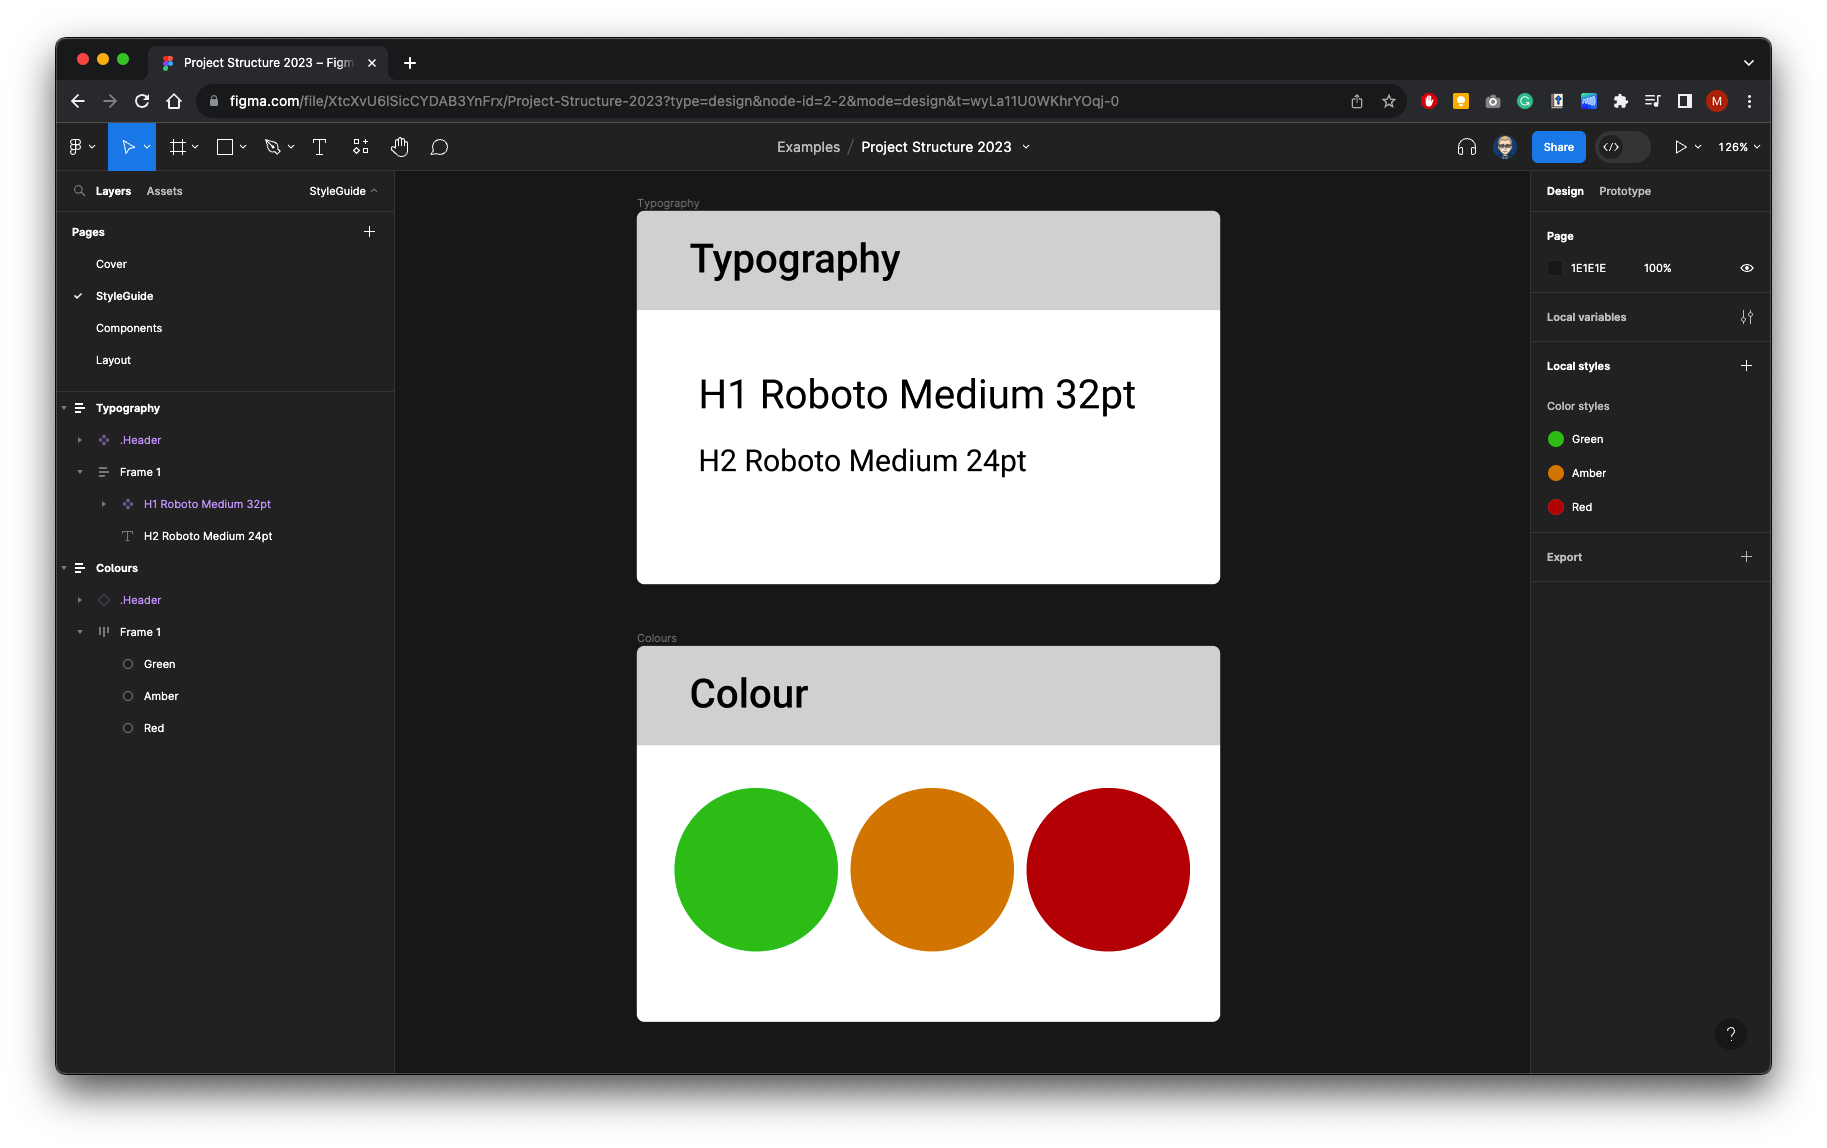Screen dimensions: 1827x1148
Task: Toggle page background visibility eye
Action: pos(1747,268)
